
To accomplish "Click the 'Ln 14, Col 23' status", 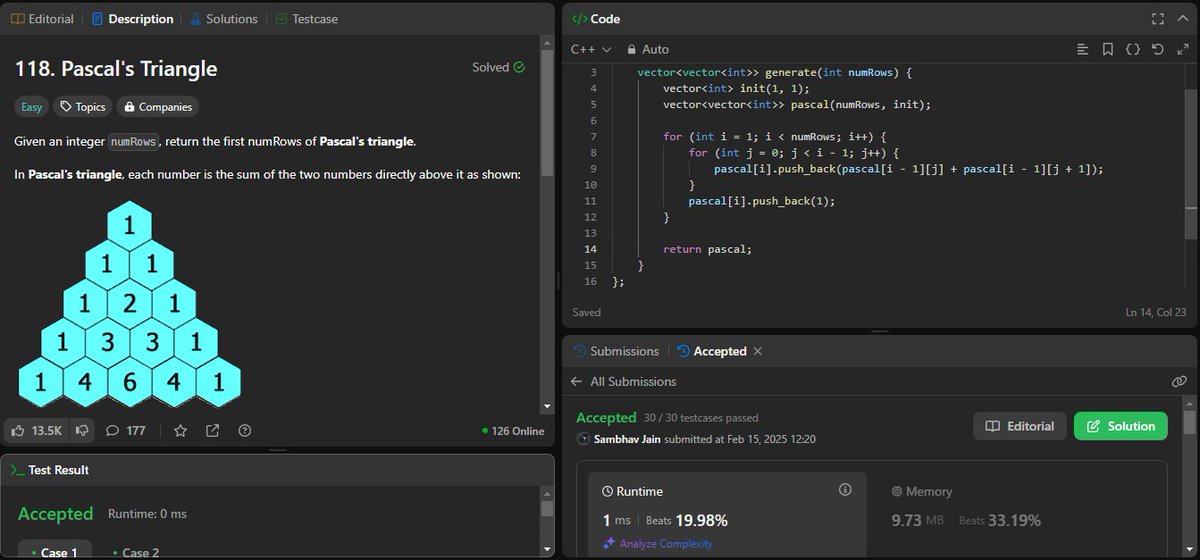I will click(1156, 312).
